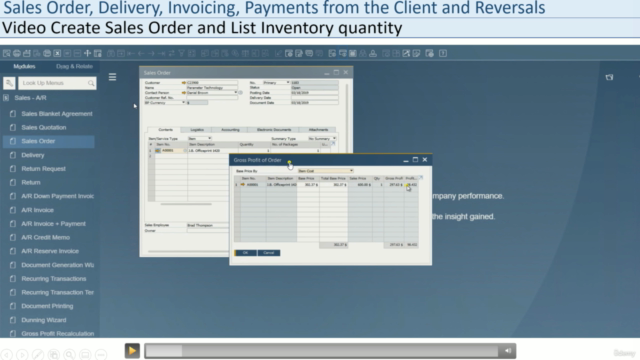Click the Sales Employee field Brad Thompson
Image resolution: width=640 pixels, height=360 pixels.
coord(208,225)
